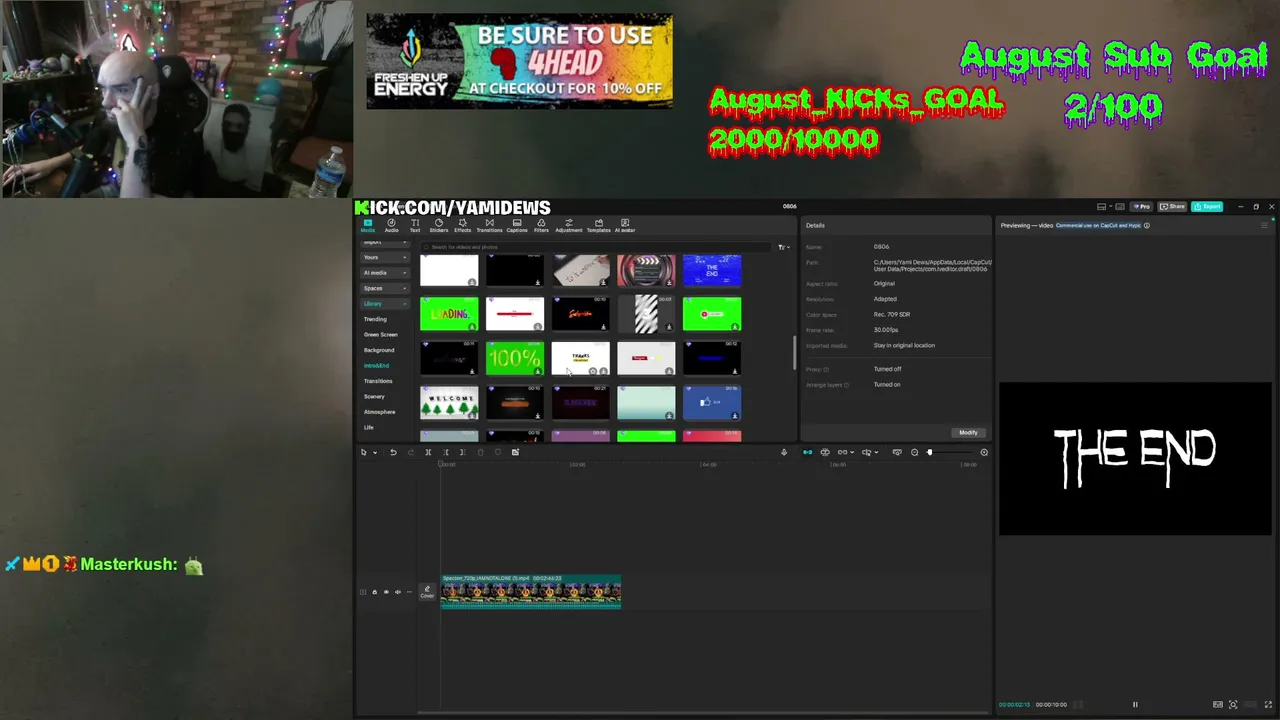Open the Adjustment tab
Screen dimensions: 1280x720
569,226
